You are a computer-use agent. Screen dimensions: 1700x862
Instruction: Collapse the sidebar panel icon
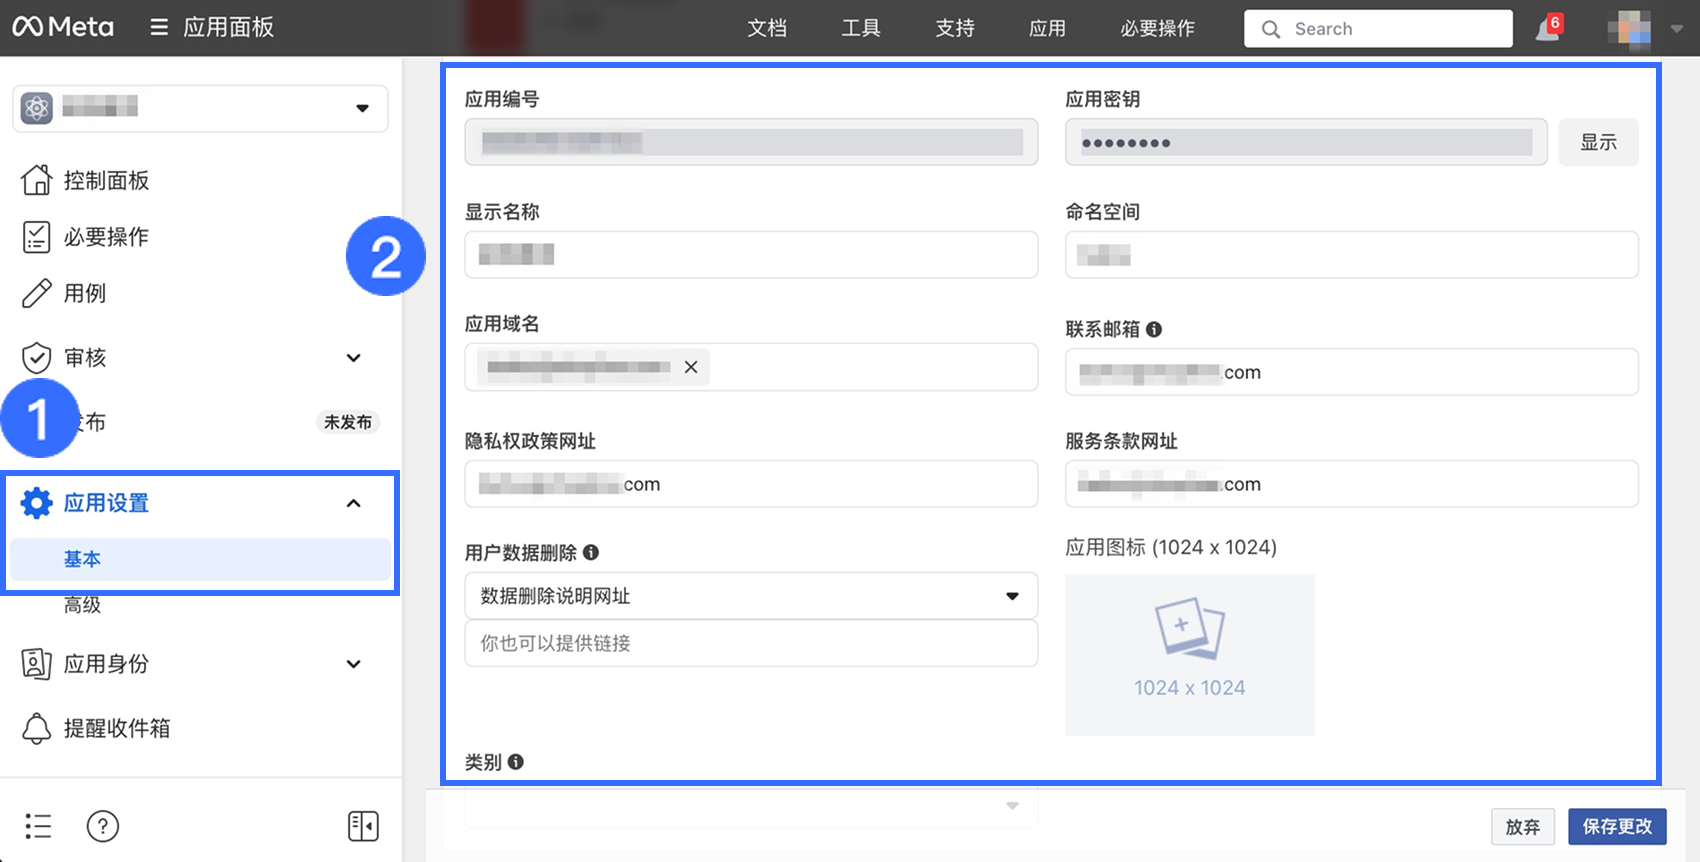[363, 826]
